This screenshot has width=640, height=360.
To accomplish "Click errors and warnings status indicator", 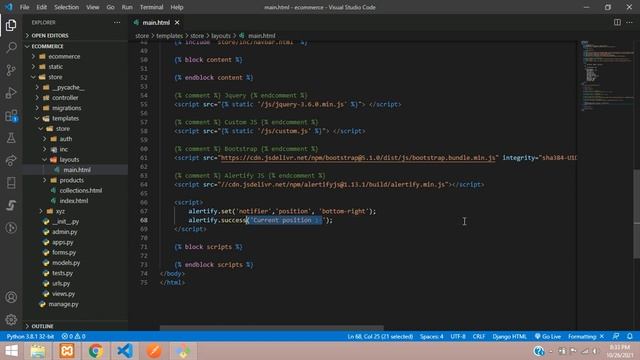I will [x=73, y=336].
